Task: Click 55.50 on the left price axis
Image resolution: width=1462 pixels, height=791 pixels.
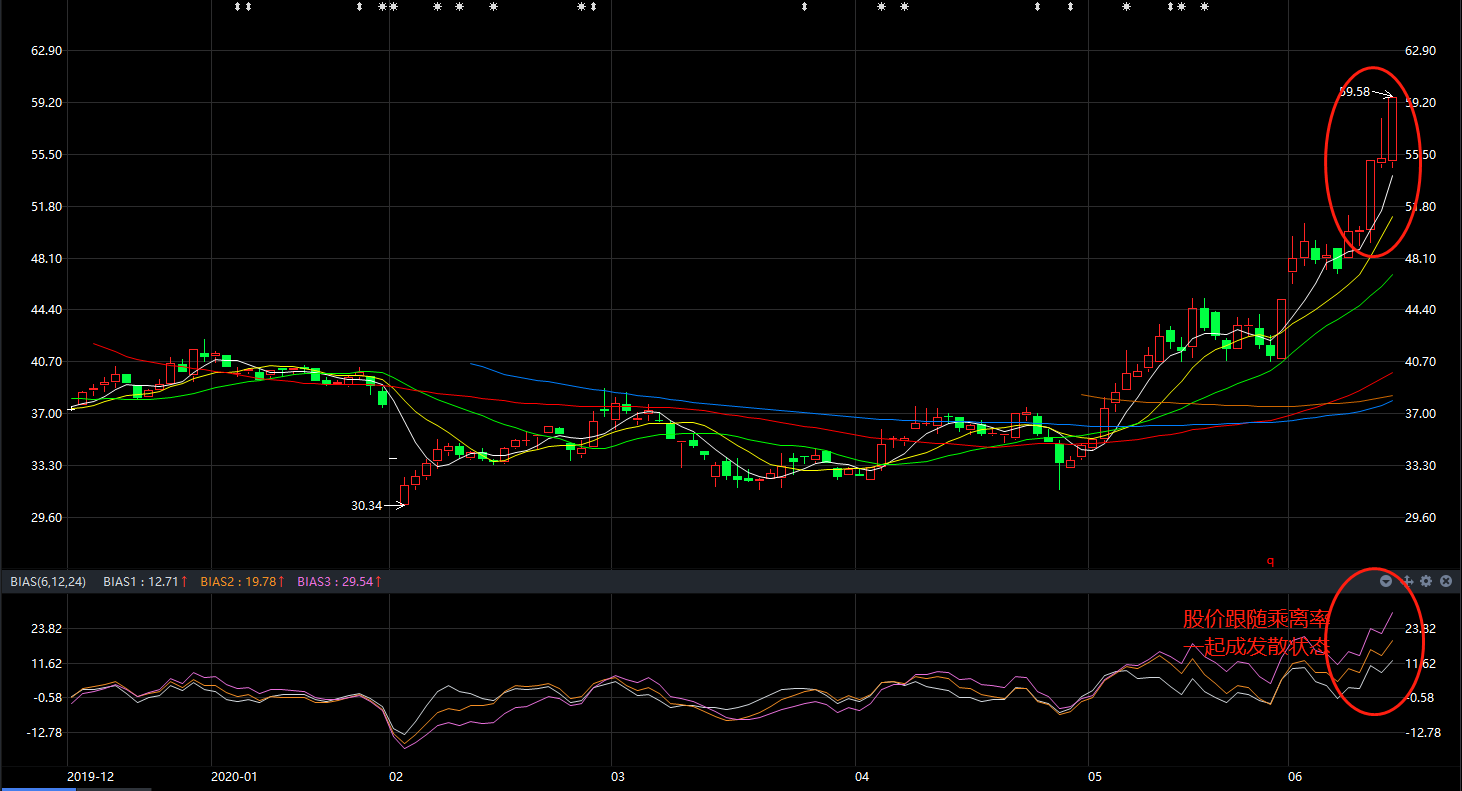Action: tap(48, 155)
